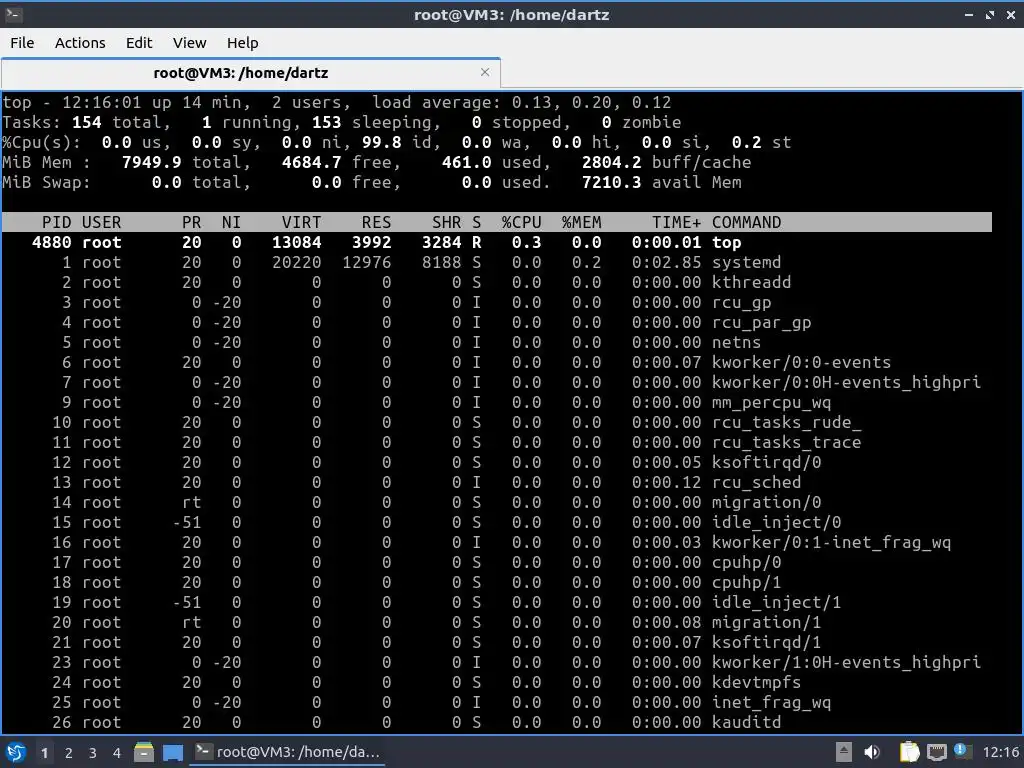This screenshot has width=1024, height=768.
Task: Click the 12976 RES value for systemd
Action: pos(366,263)
